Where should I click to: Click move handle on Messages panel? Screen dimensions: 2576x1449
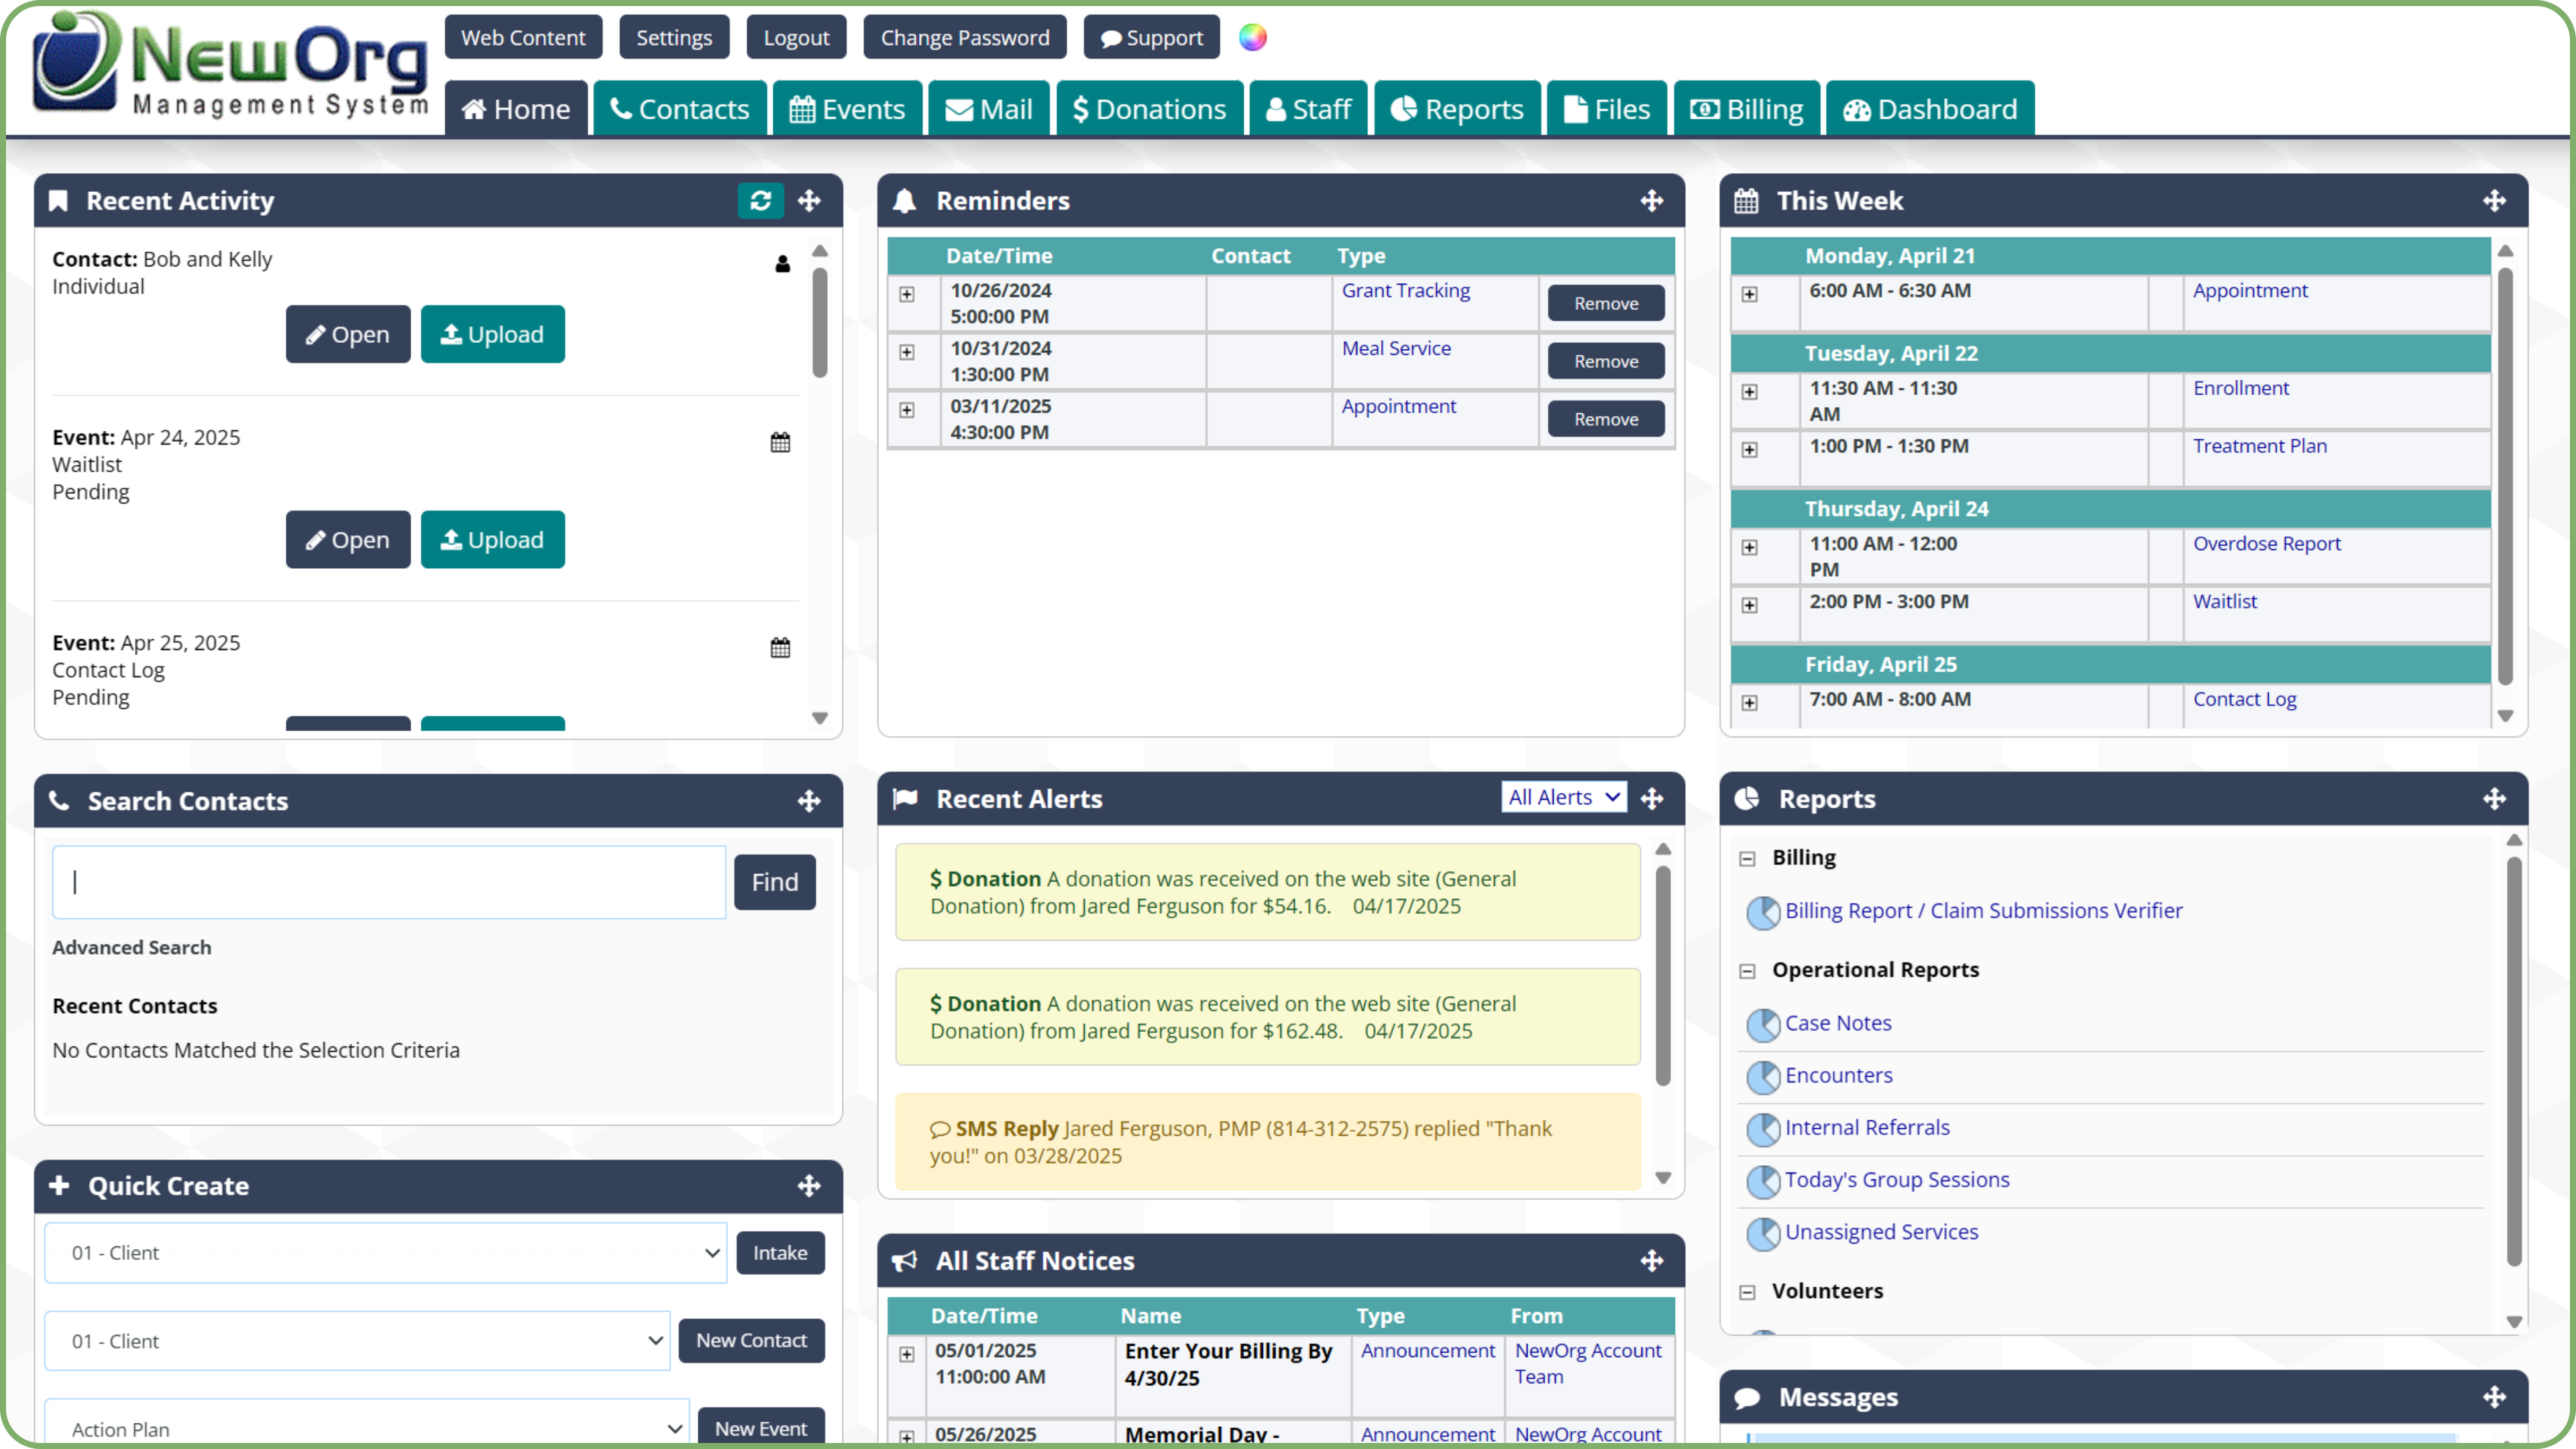click(2494, 1397)
